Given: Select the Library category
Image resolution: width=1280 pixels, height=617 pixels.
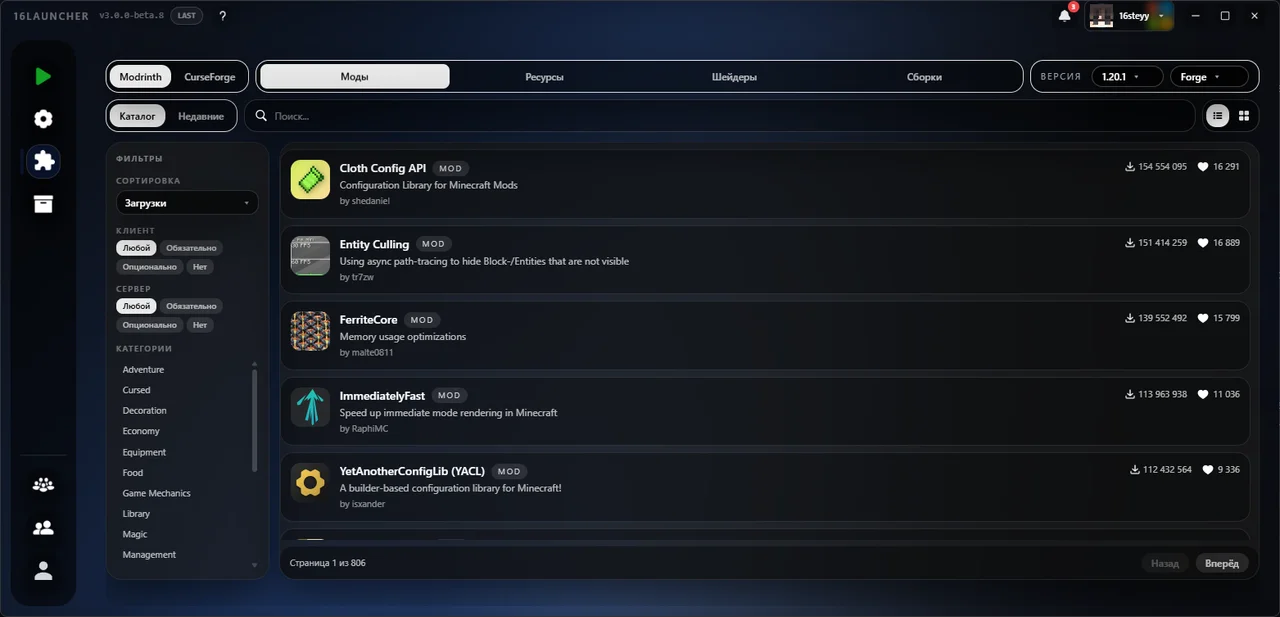Looking at the screenshot, I should [x=136, y=514].
